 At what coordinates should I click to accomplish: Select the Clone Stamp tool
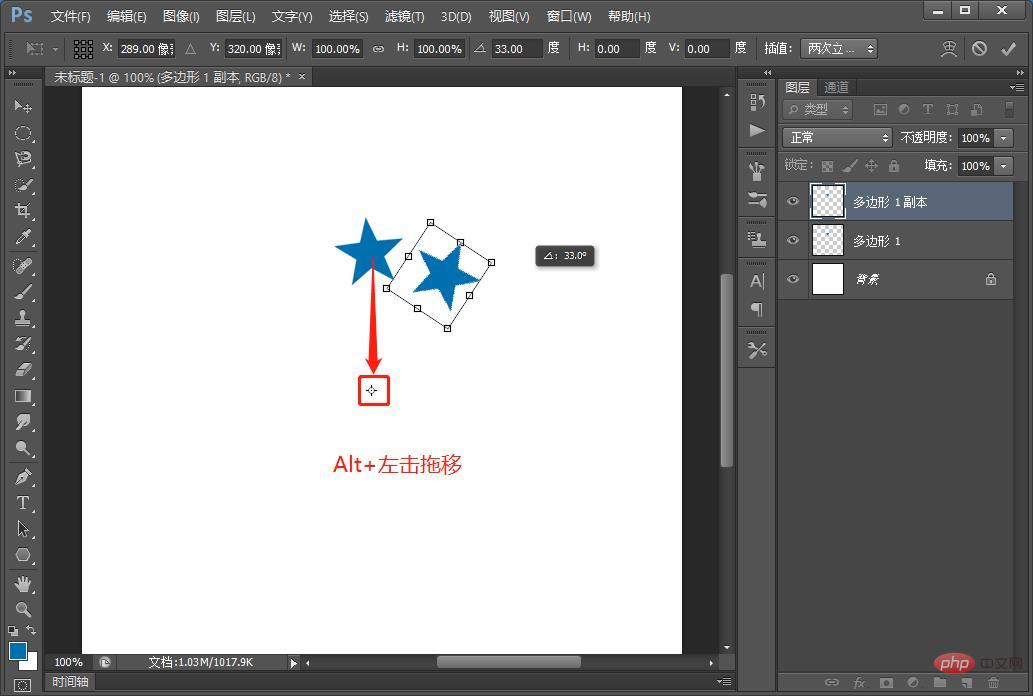click(x=23, y=318)
